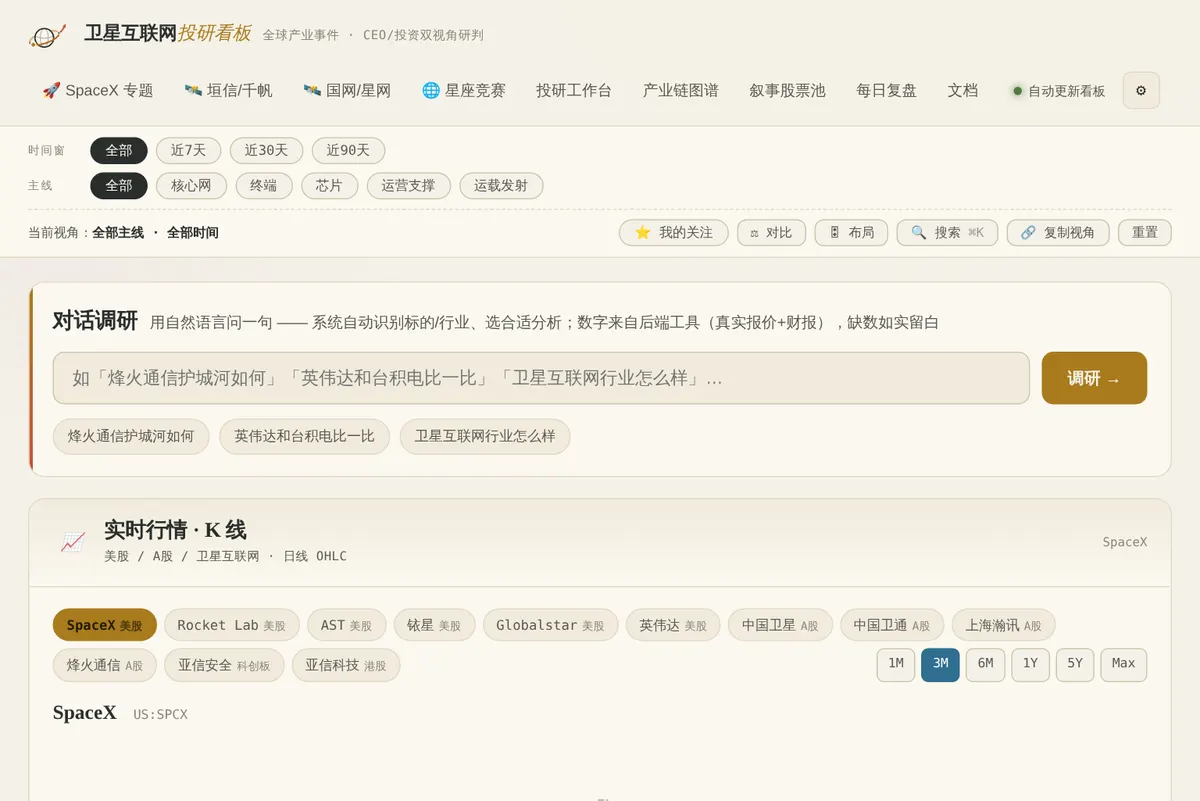Viewport: 1200px width, 801px height.
Task: Open 叙事股票池 tab
Action: [788, 90]
